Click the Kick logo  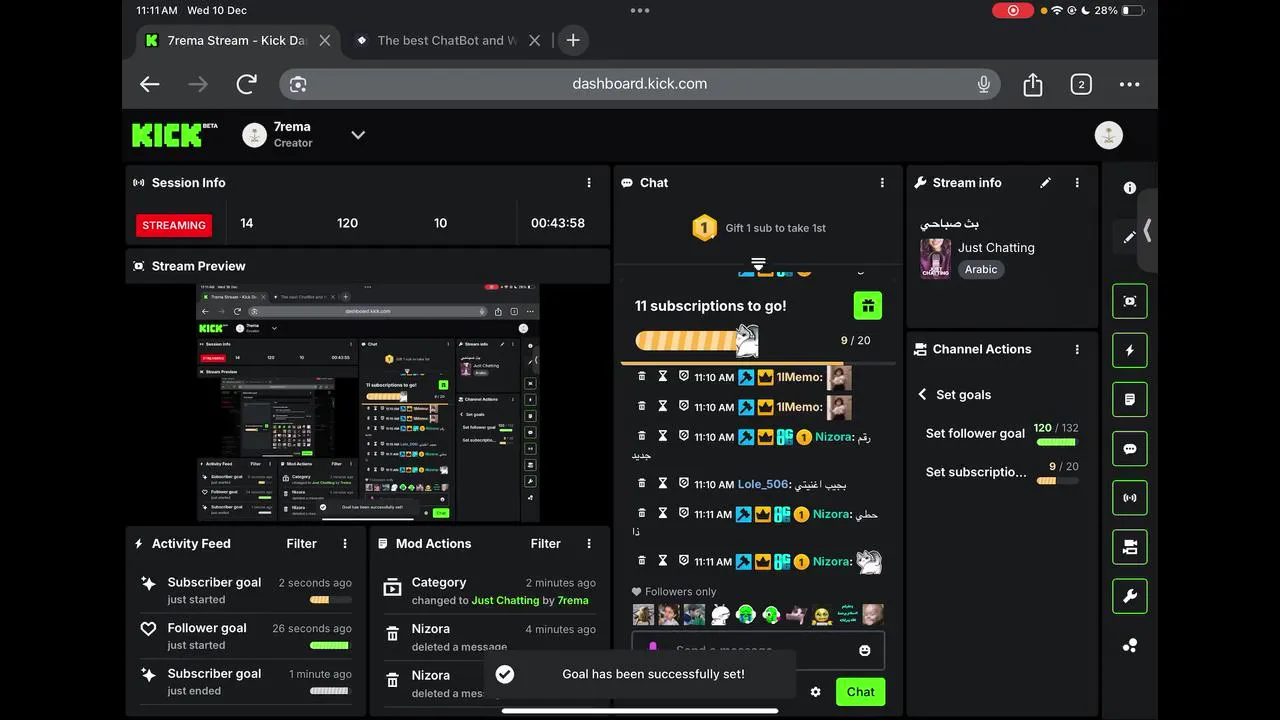click(174, 134)
